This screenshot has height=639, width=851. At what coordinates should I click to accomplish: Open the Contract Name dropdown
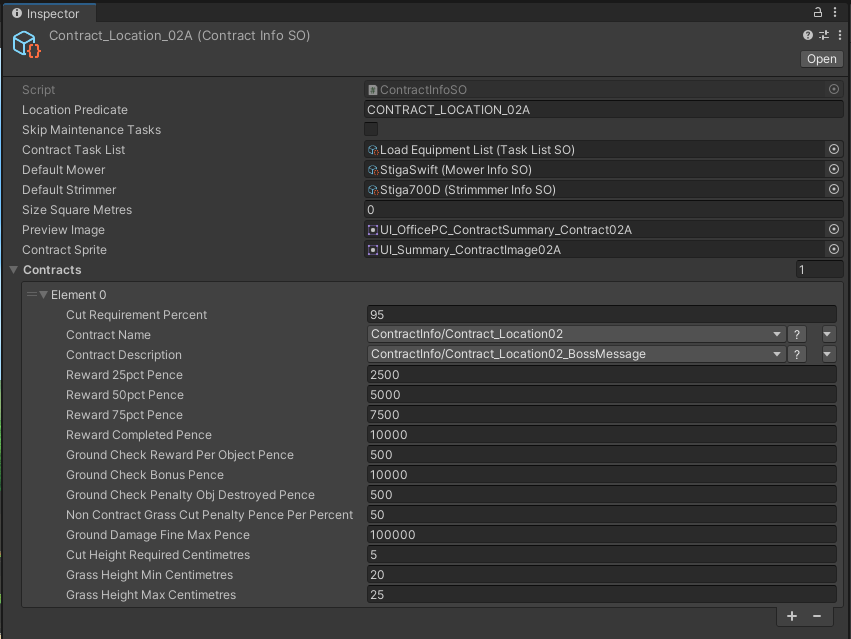tap(576, 335)
